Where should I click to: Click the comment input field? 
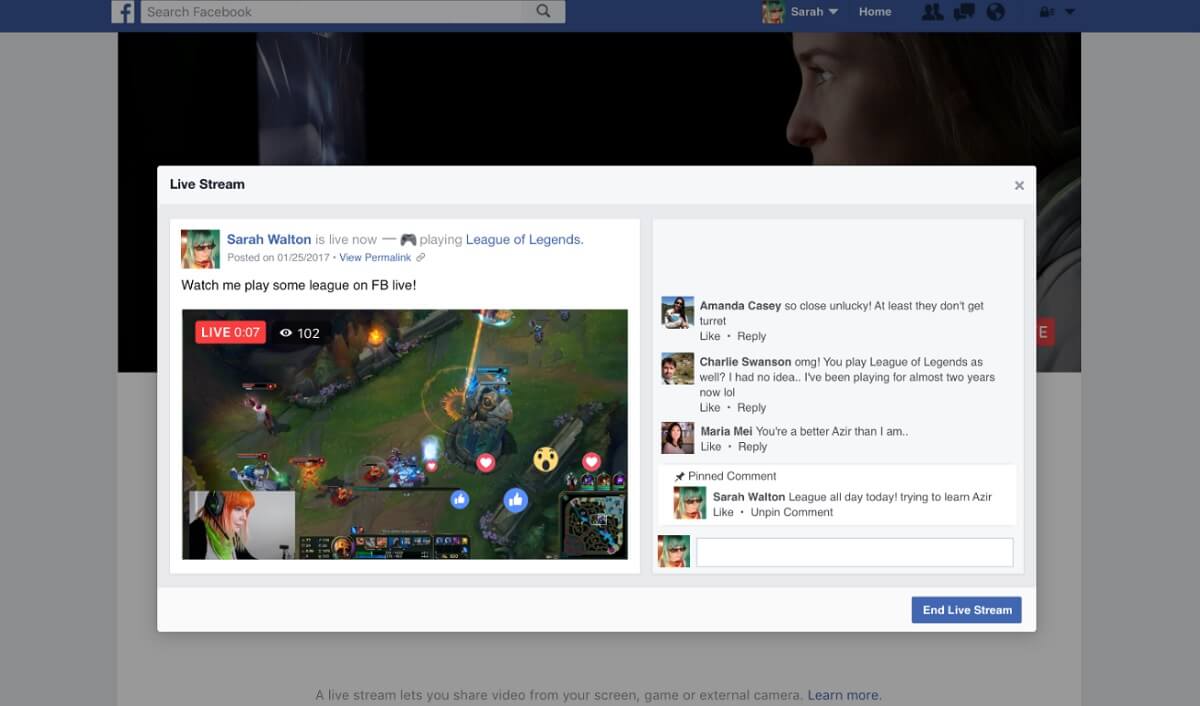tap(855, 551)
